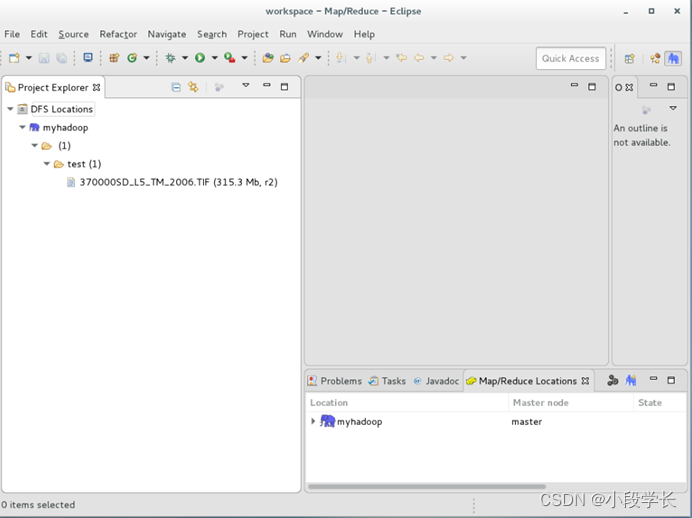The image size is (692, 518).
Task: Open the New wizard dropdown arrow
Action: pyautogui.click(x=29, y=58)
